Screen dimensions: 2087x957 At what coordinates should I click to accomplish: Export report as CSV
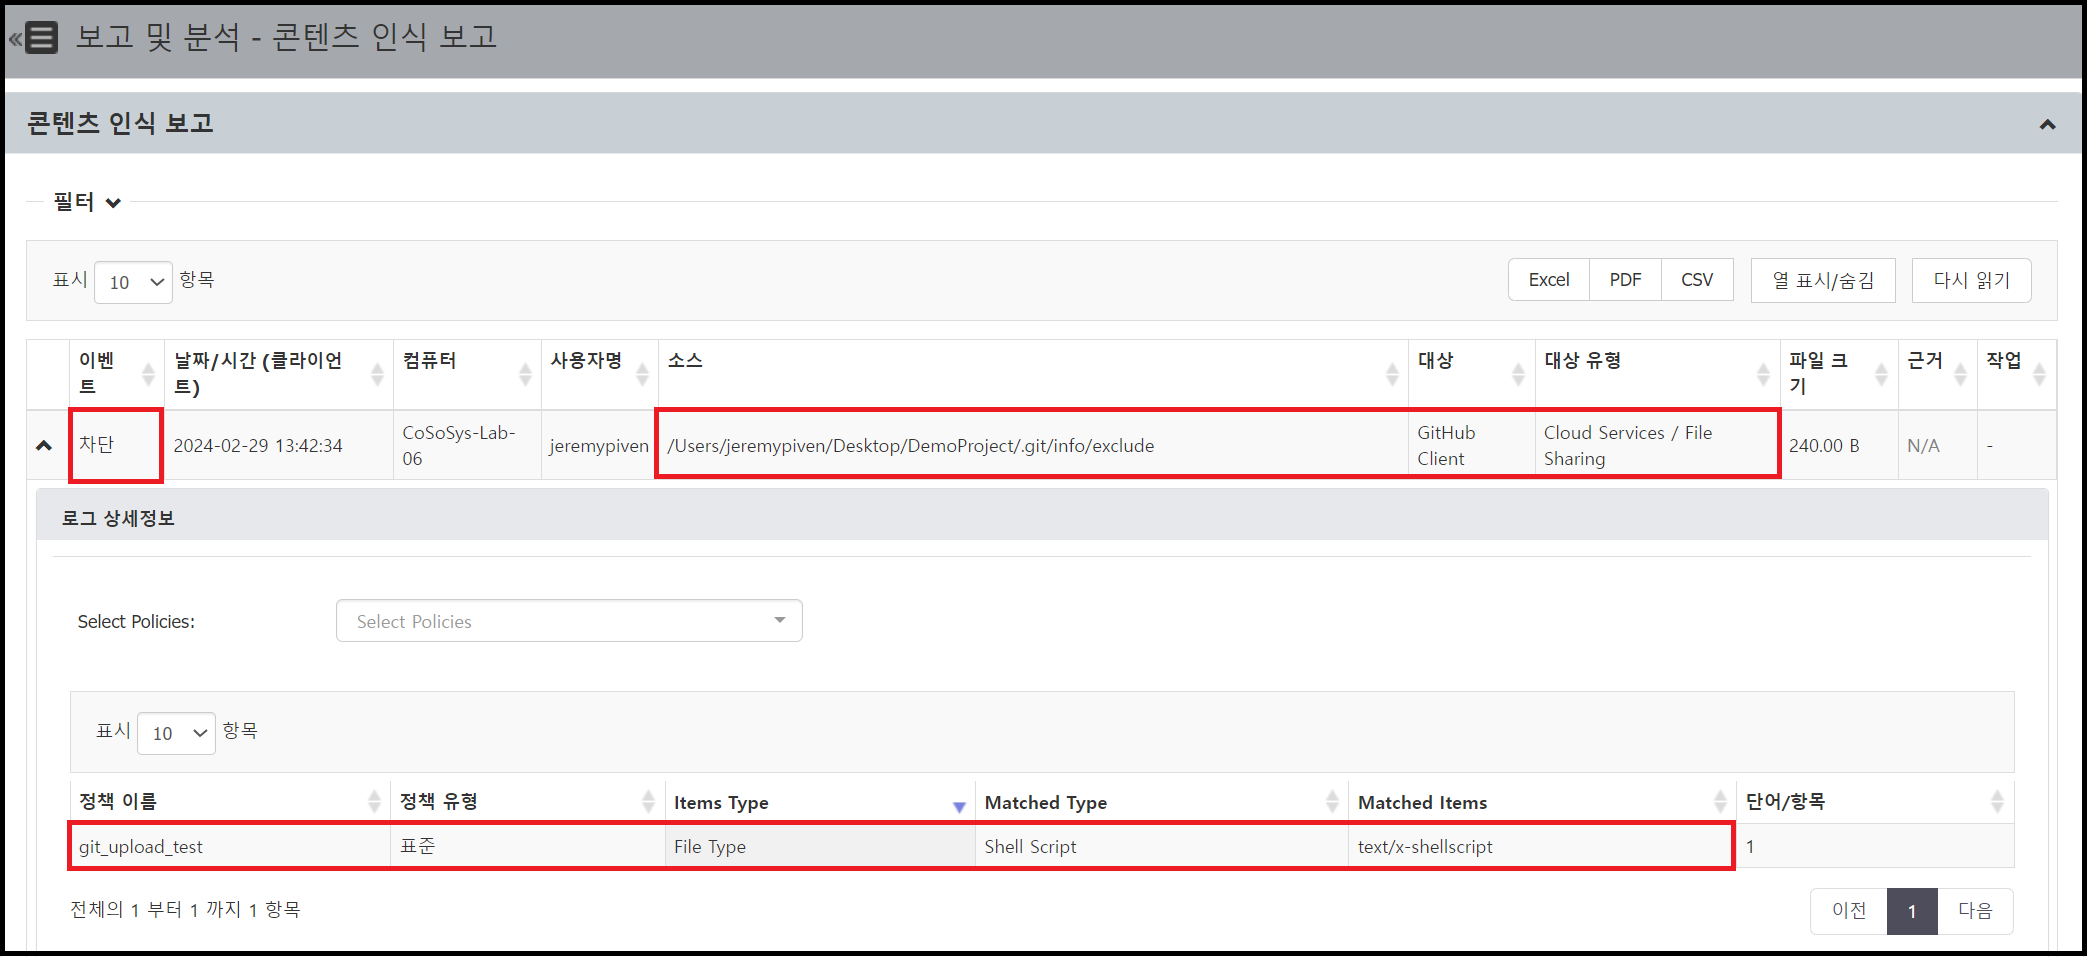1697,280
